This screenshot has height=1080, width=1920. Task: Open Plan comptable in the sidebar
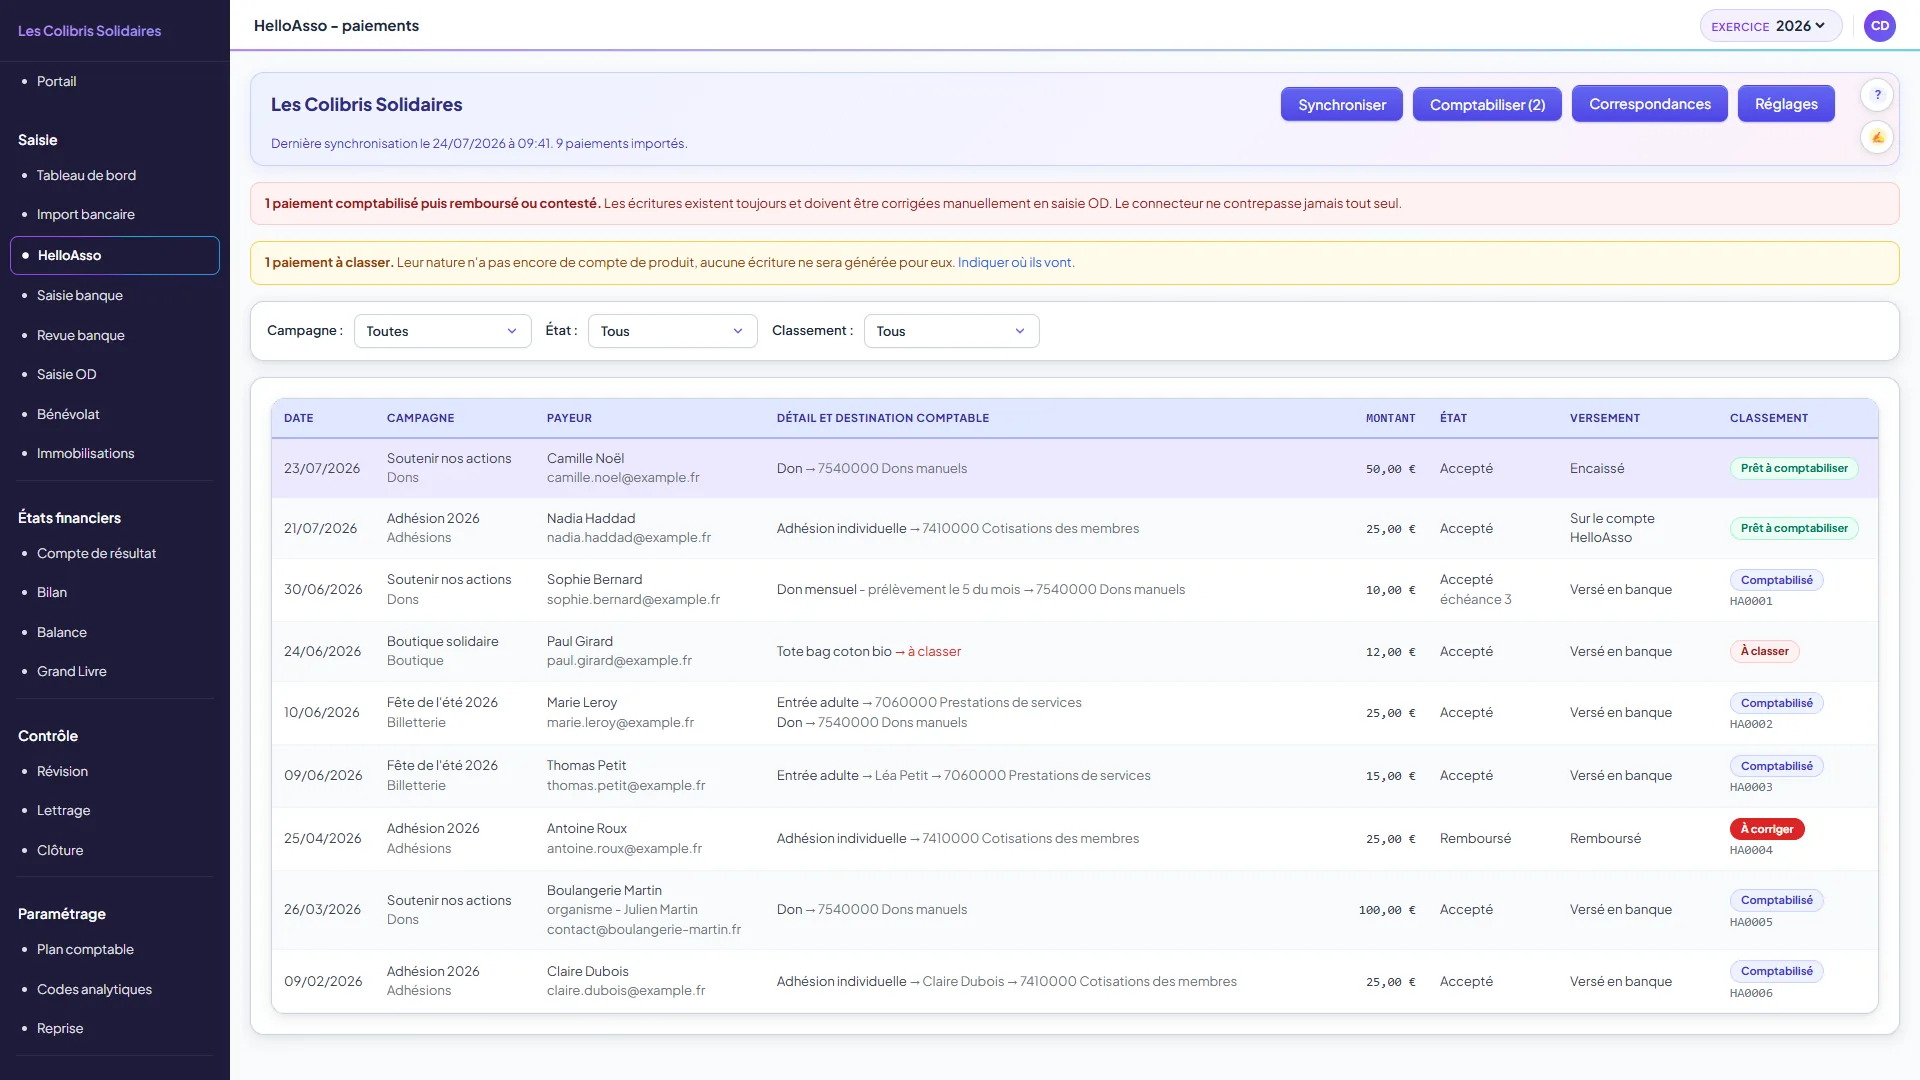coord(85,949)
